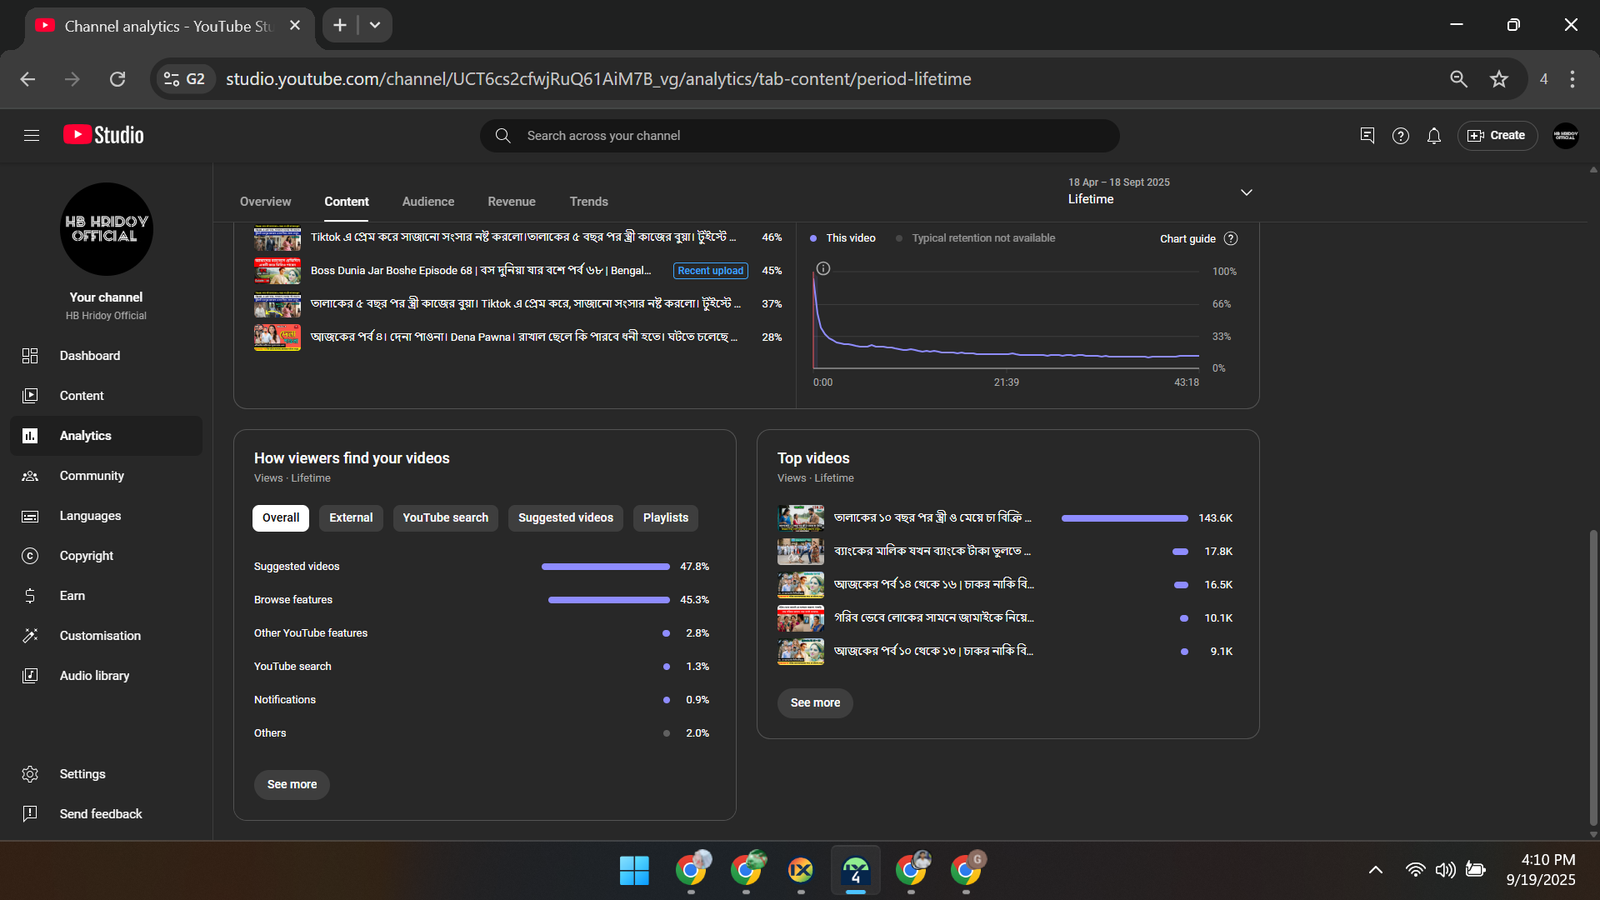Image resolution: width=1600 pixels, height=900 pixels.
Task: Click the notifications bell icon
Action: (1434, 136)
